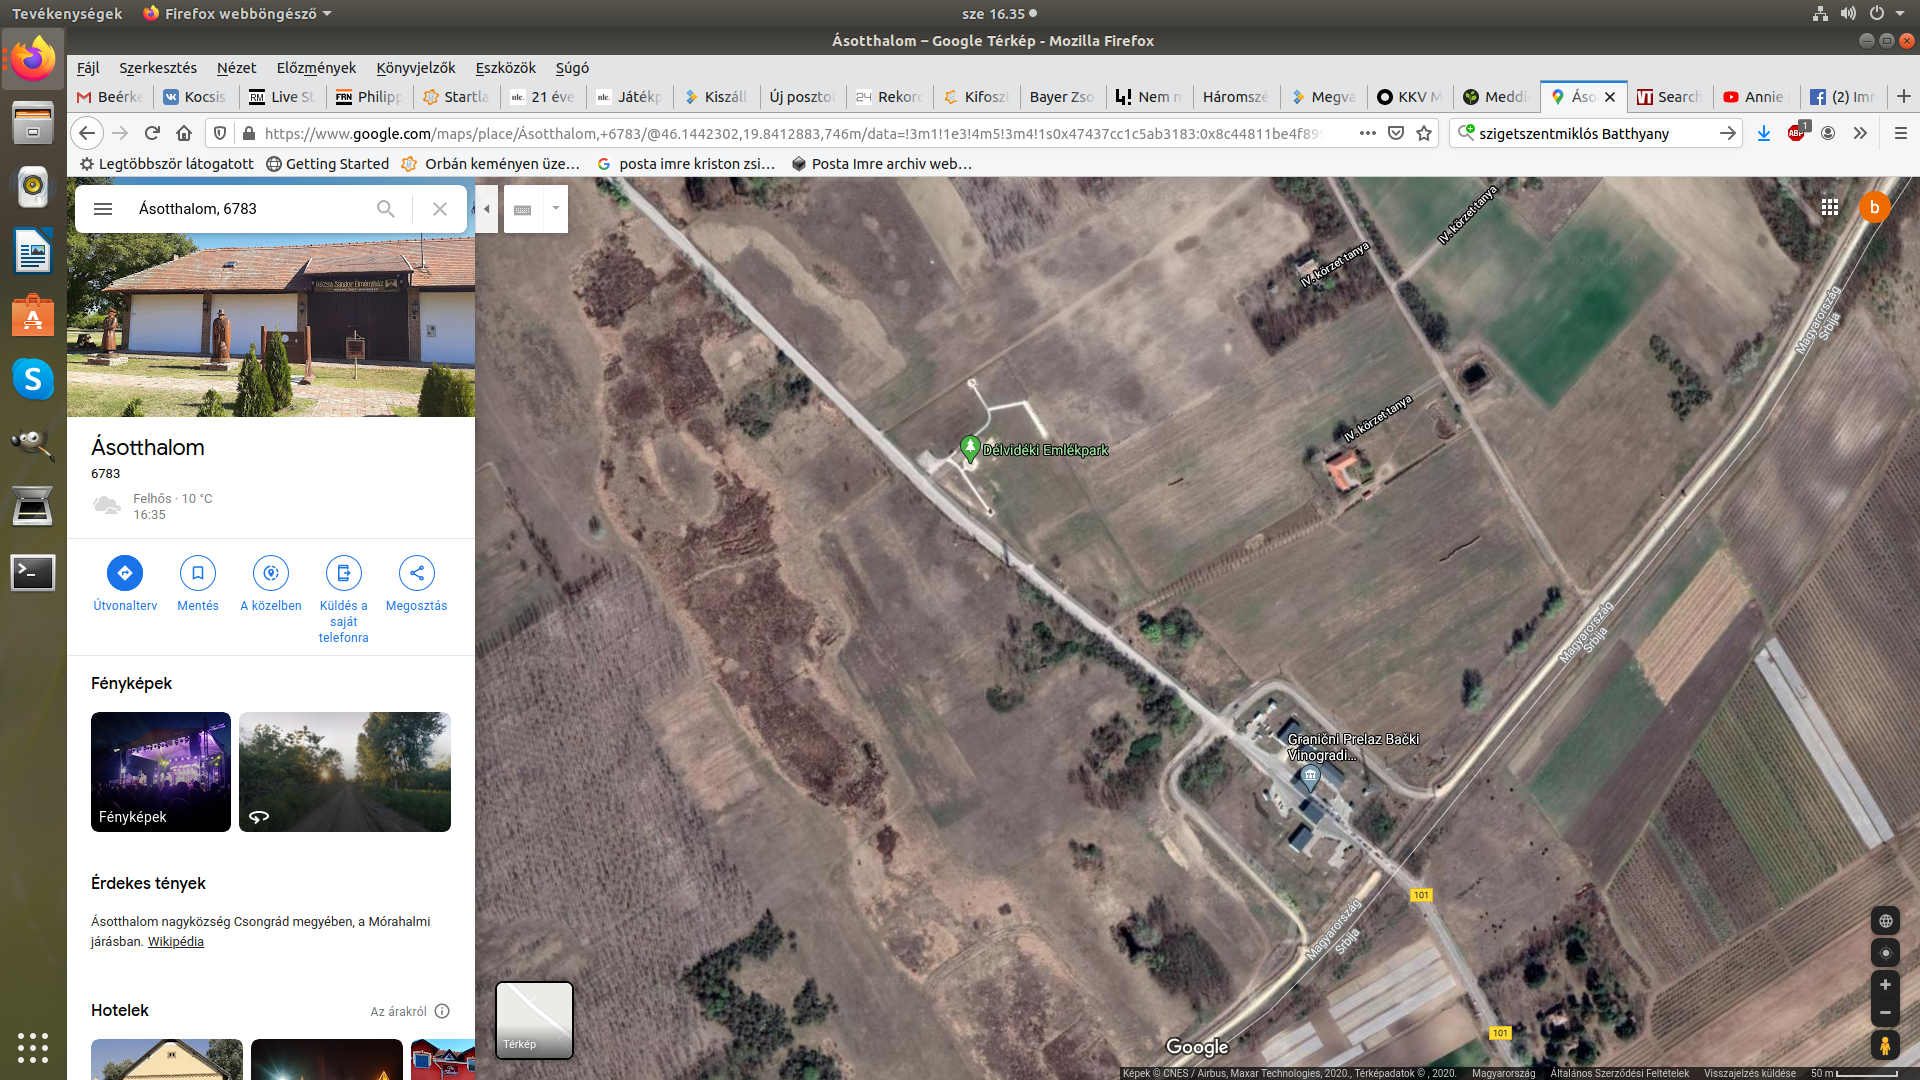Switch to the Search tab

point(1668,97)
